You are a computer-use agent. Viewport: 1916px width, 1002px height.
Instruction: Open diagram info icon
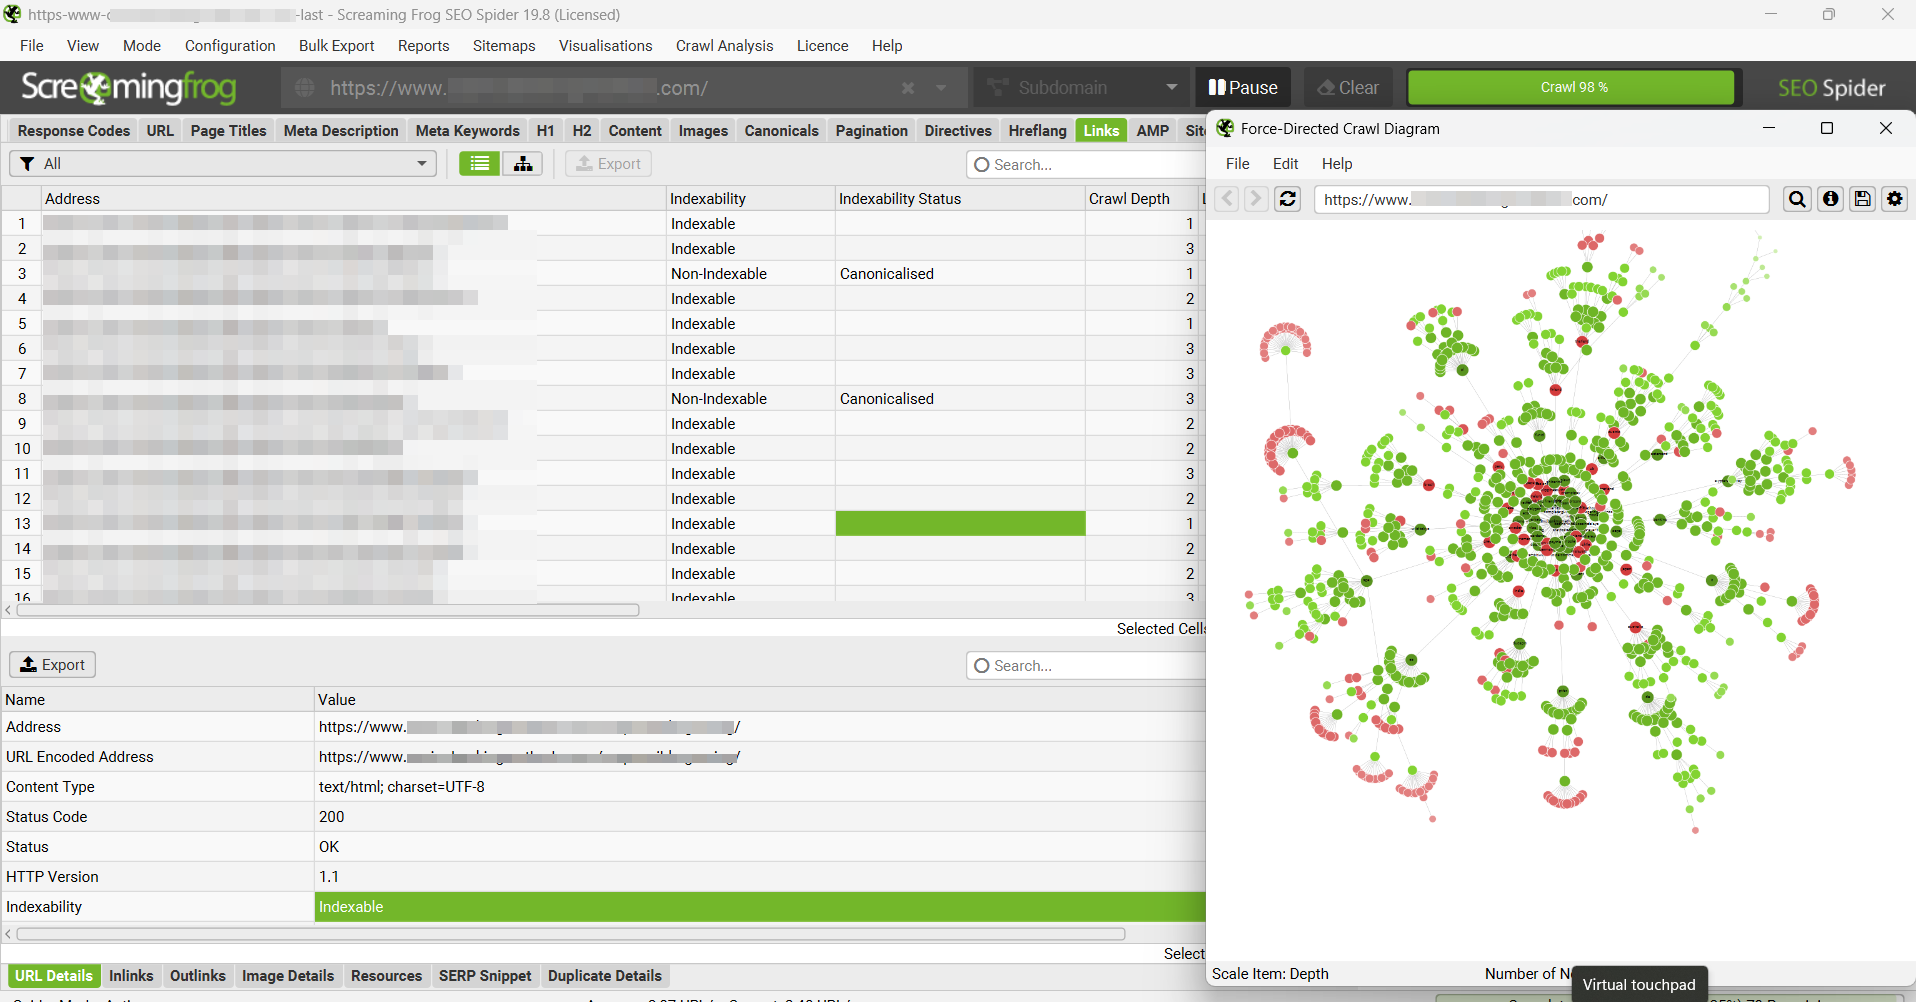tap(1830, 199)
